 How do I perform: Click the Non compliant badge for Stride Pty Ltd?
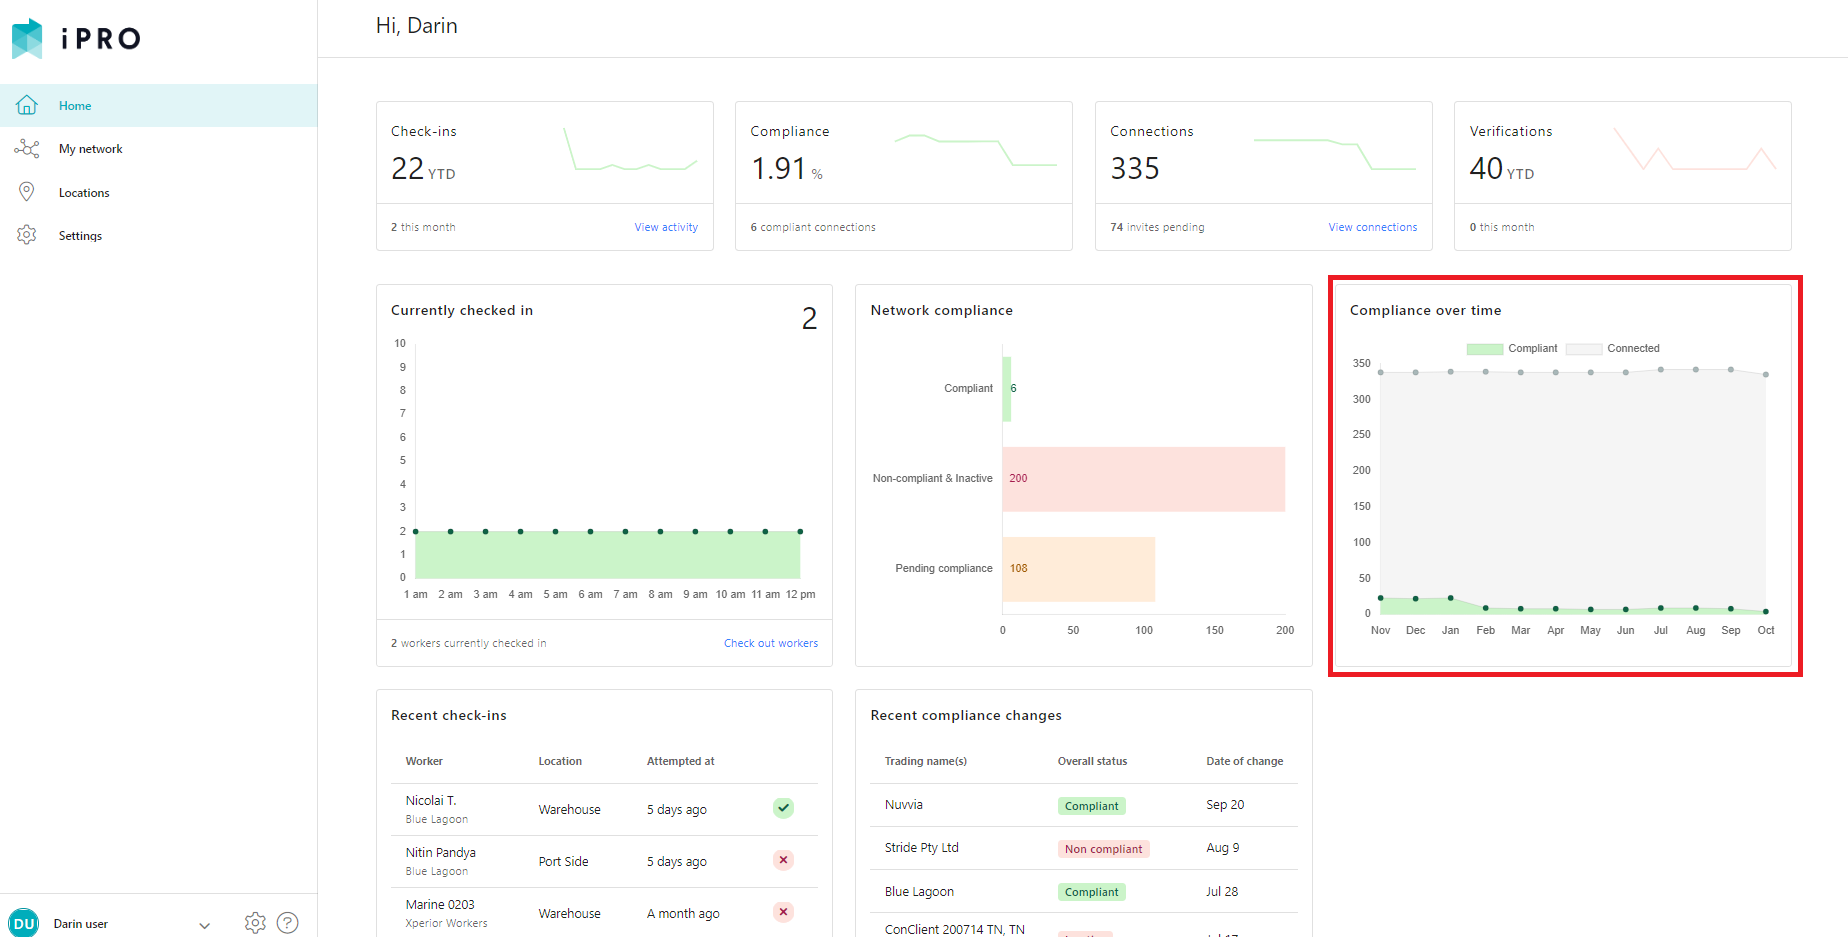1103,849
